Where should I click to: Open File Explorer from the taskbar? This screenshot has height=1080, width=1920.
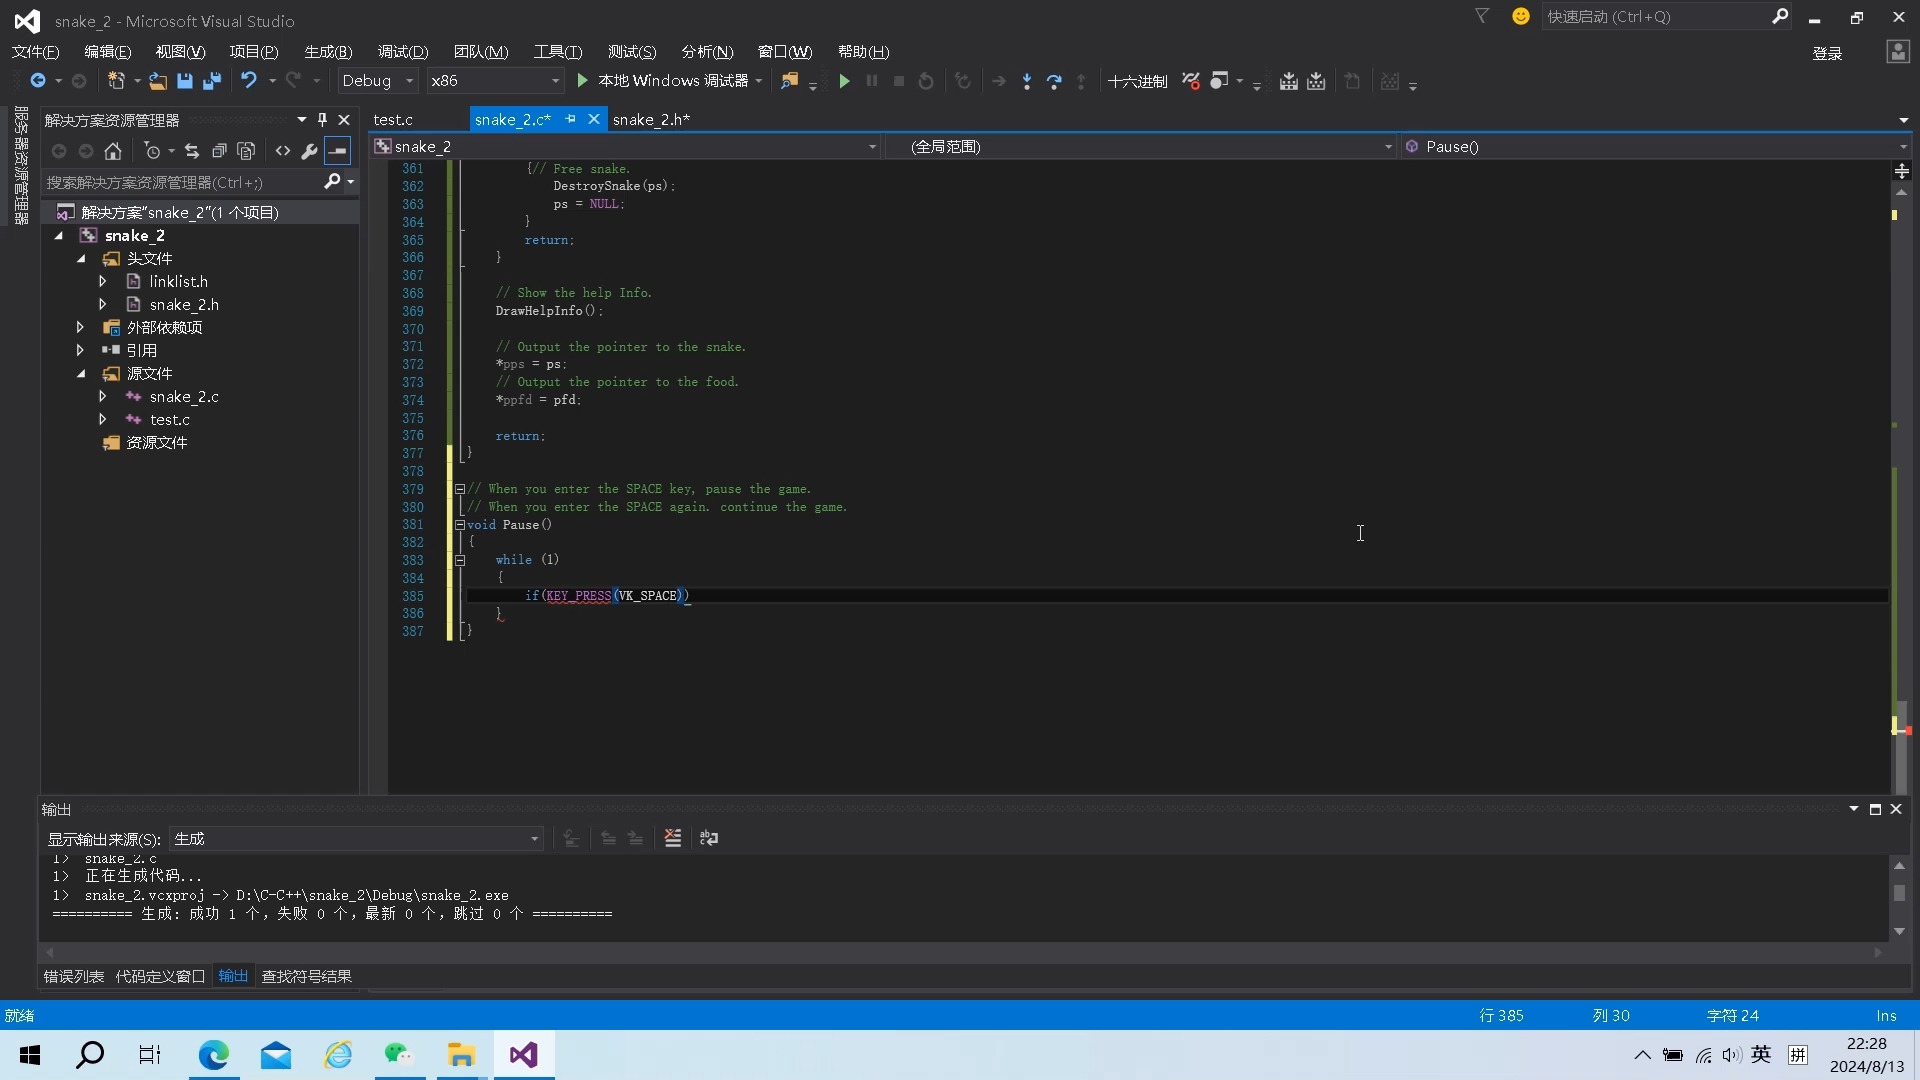(461, 1054)
